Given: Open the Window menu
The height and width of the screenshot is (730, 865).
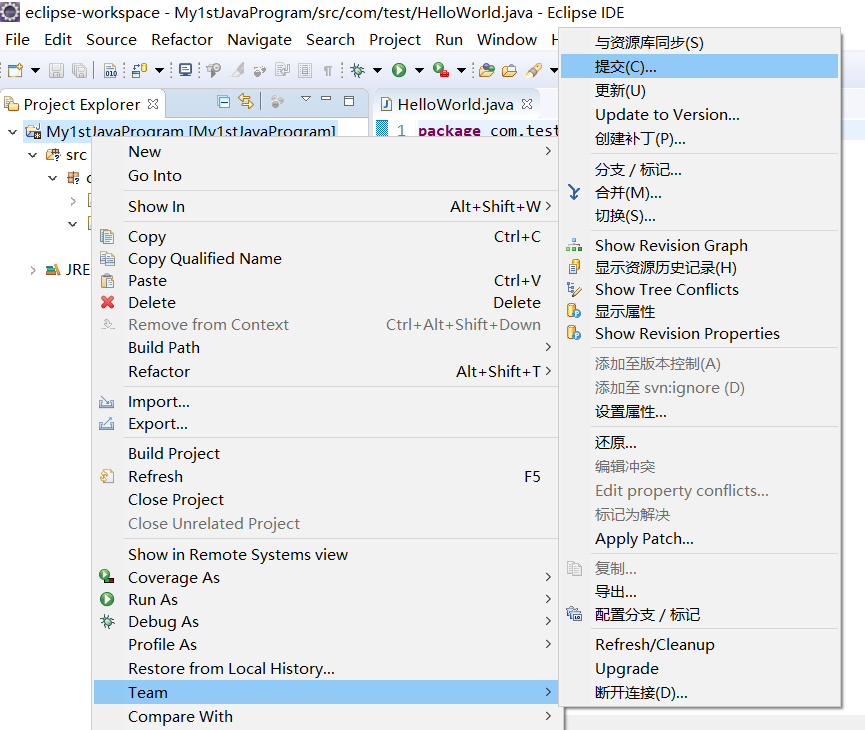Looking at the screenshot, I should point(507,40).
